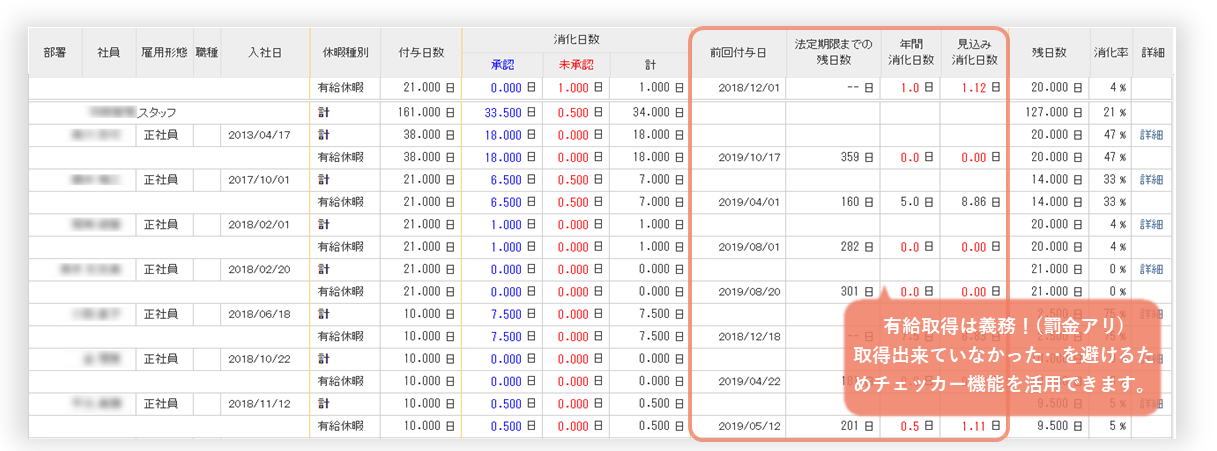Click the 詳細 column header

coord(1152,53)
